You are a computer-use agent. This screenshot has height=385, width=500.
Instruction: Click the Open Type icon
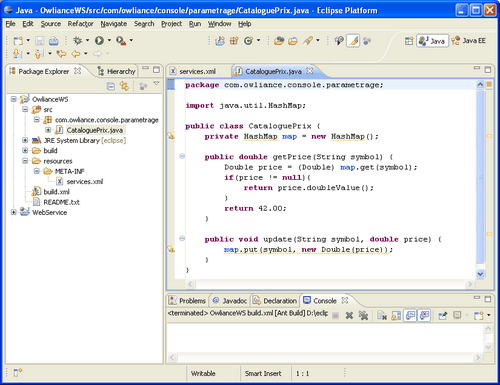(x=279, y=41)
